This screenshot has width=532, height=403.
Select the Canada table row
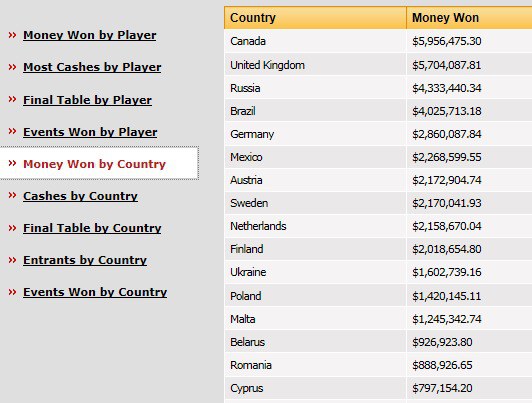pyautogui.click(x=378, y=41)
